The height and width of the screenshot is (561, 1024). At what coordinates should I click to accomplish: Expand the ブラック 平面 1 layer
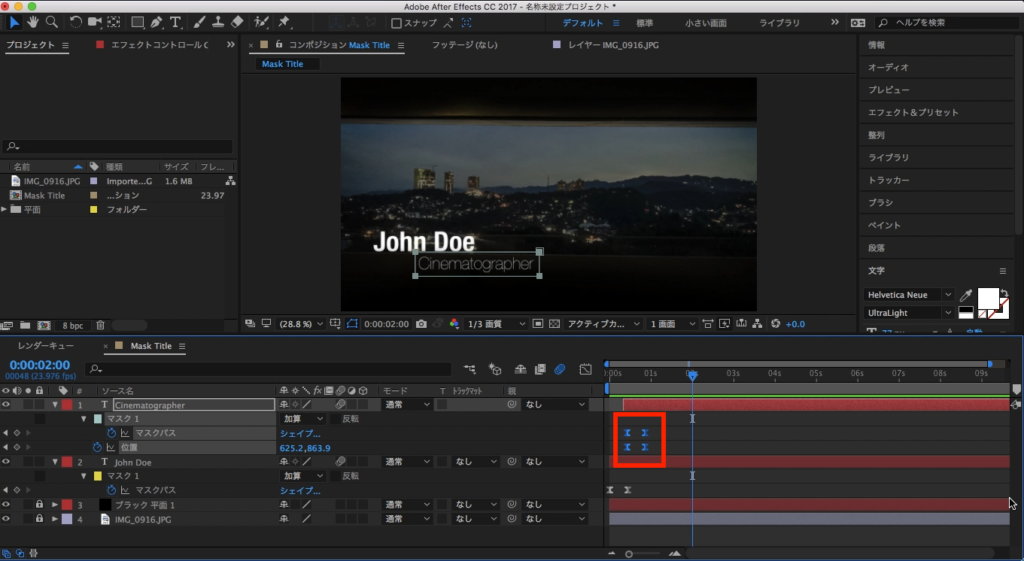click(x=54, y=505)
